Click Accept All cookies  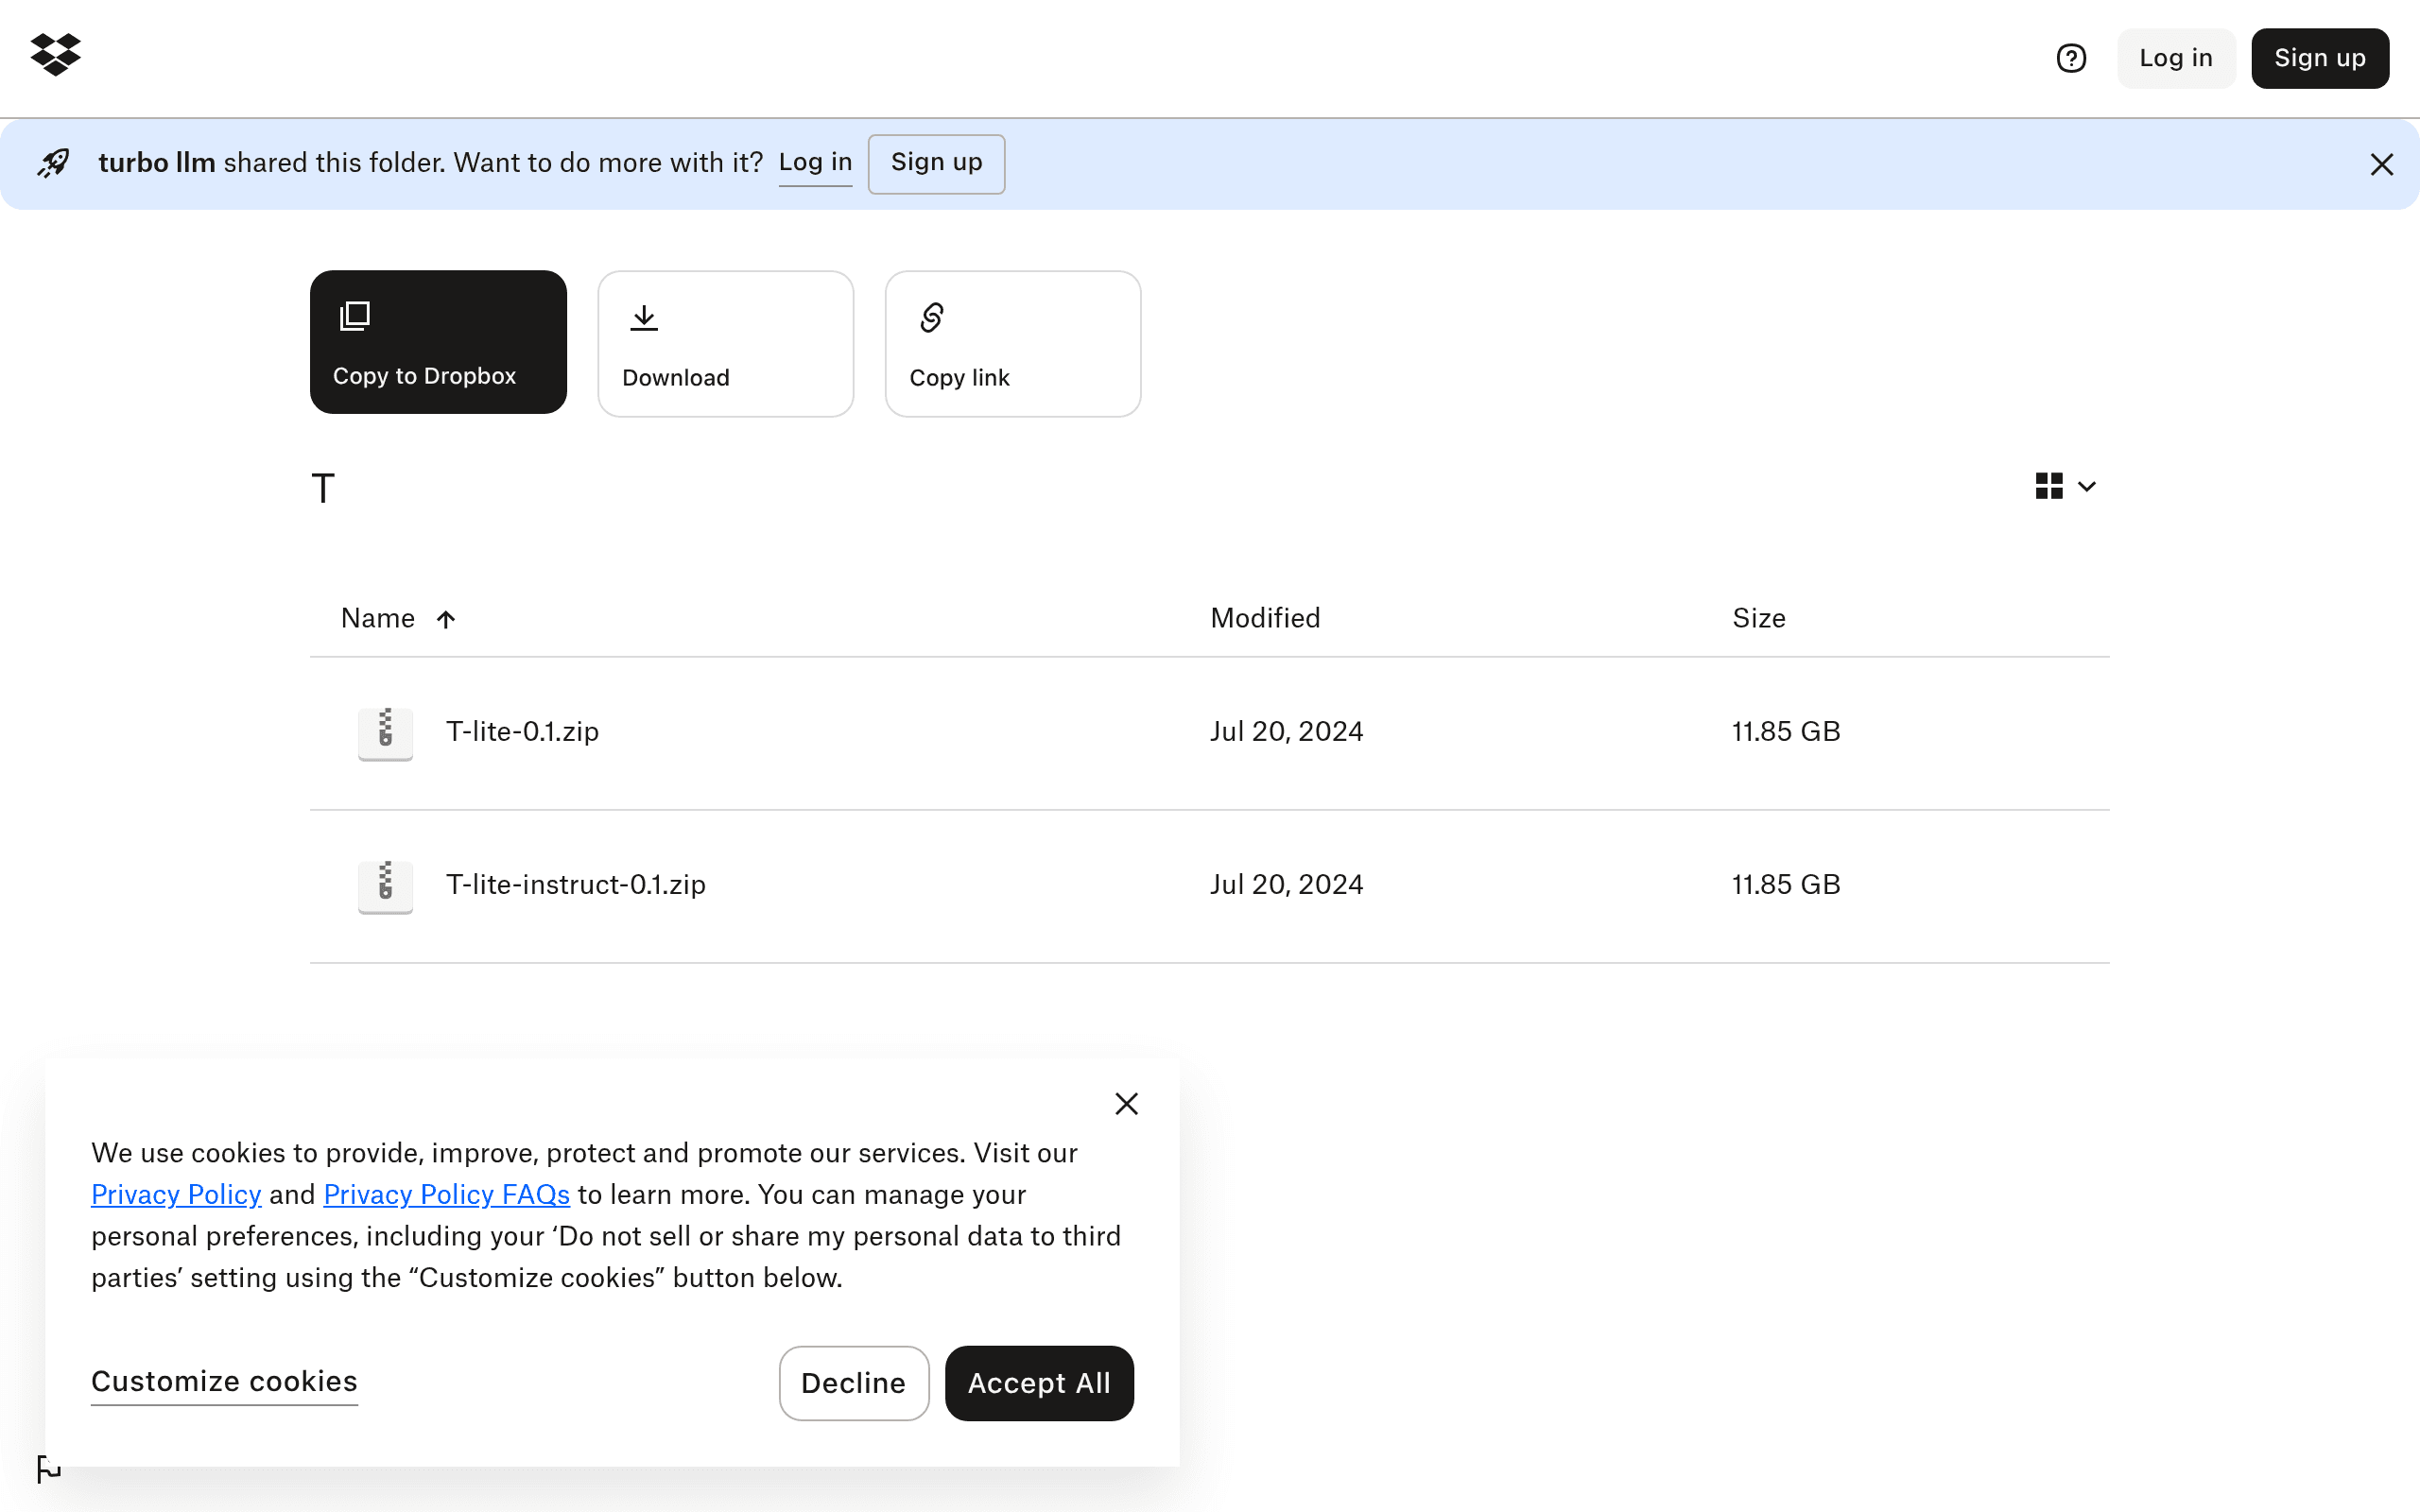1039,1383
